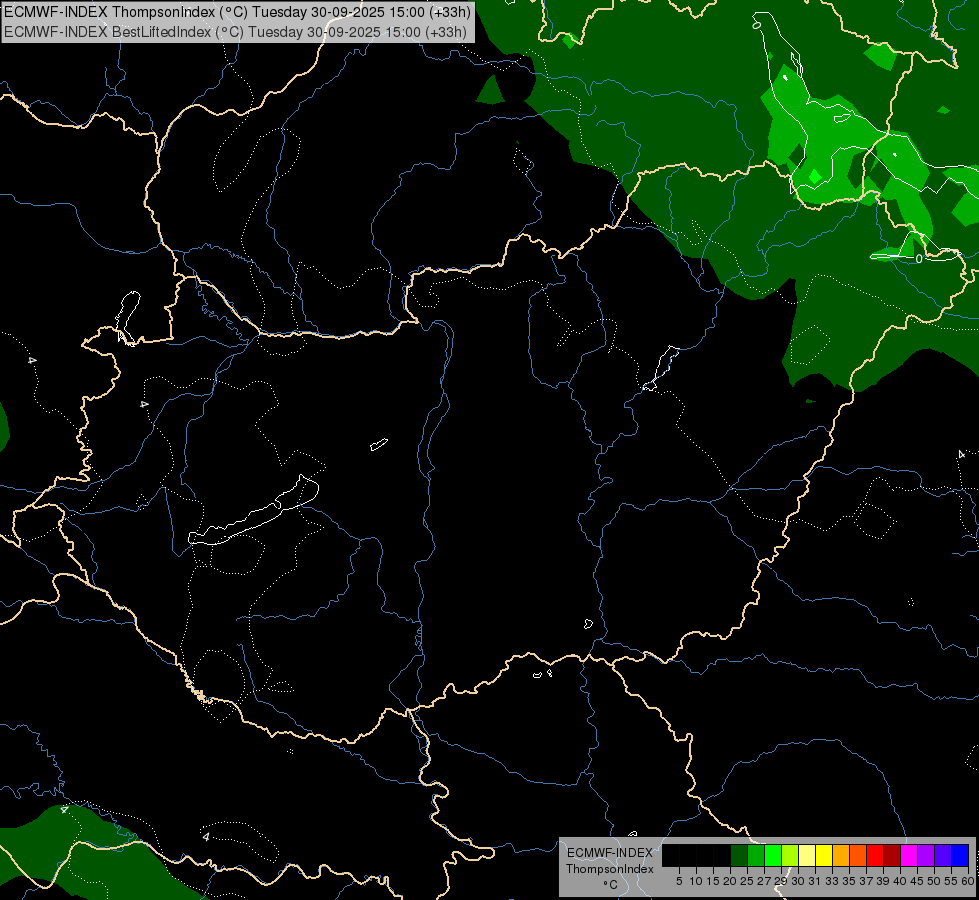Click the 0 contour label at right edge
Image resolution: width=979 pixels, height=900 pixels.
(x=918, y=259)
